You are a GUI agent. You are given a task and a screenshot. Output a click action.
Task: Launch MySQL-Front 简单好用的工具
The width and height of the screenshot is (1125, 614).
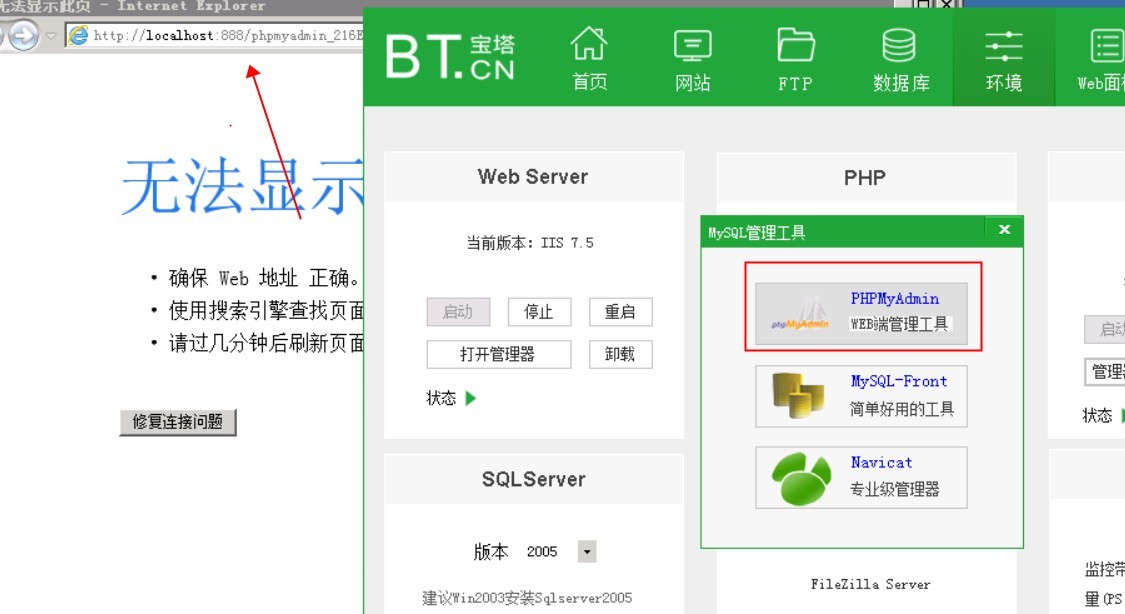(861, 396)
